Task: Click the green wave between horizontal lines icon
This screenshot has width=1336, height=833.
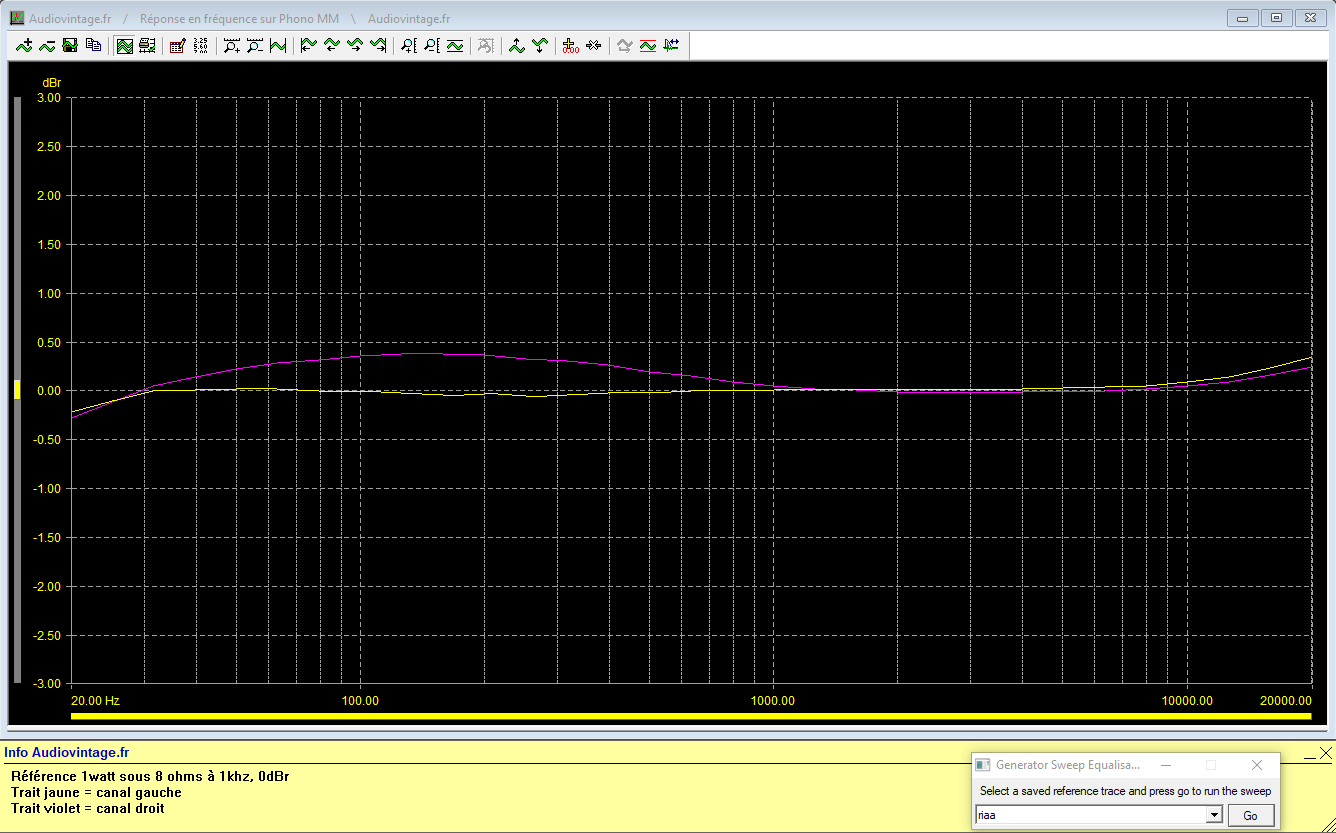Action: [x=455, y=45]
